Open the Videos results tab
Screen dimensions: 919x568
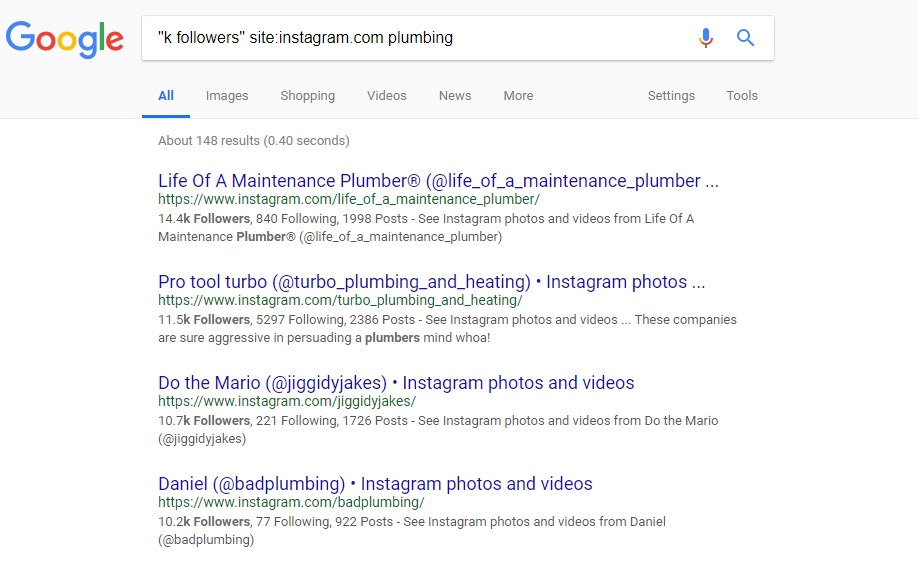tap(387, 96)
